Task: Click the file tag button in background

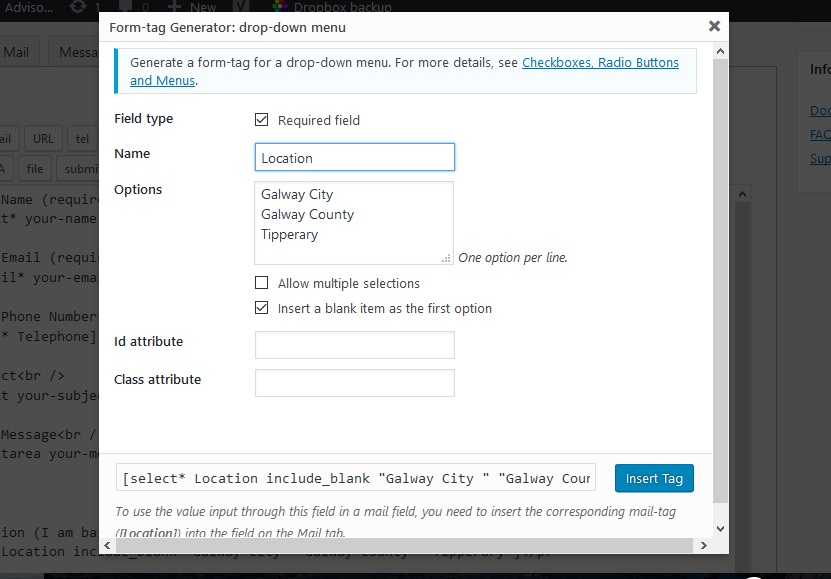Action: click(35, 169)
